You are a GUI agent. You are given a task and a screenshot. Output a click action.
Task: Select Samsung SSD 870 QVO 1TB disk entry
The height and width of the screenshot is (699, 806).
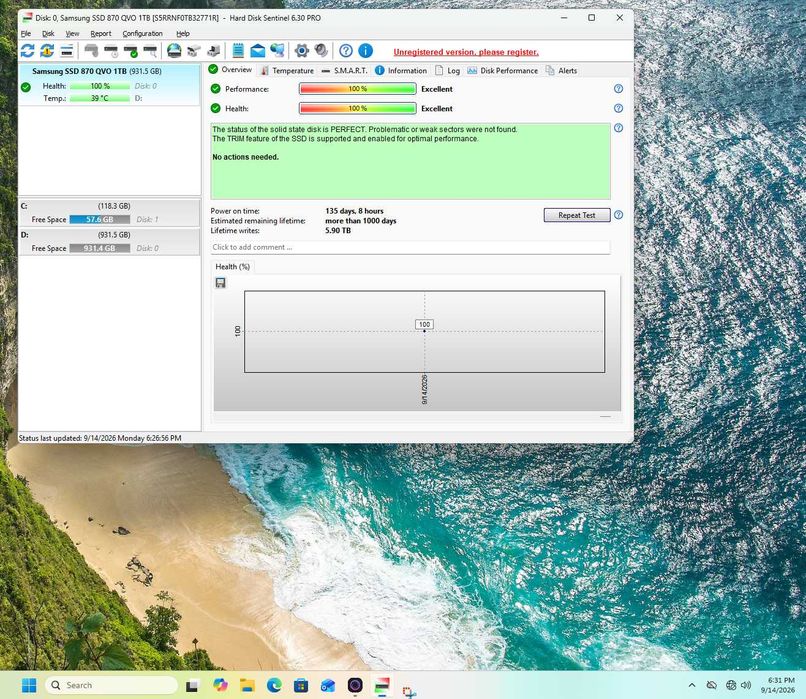(109, 84)
